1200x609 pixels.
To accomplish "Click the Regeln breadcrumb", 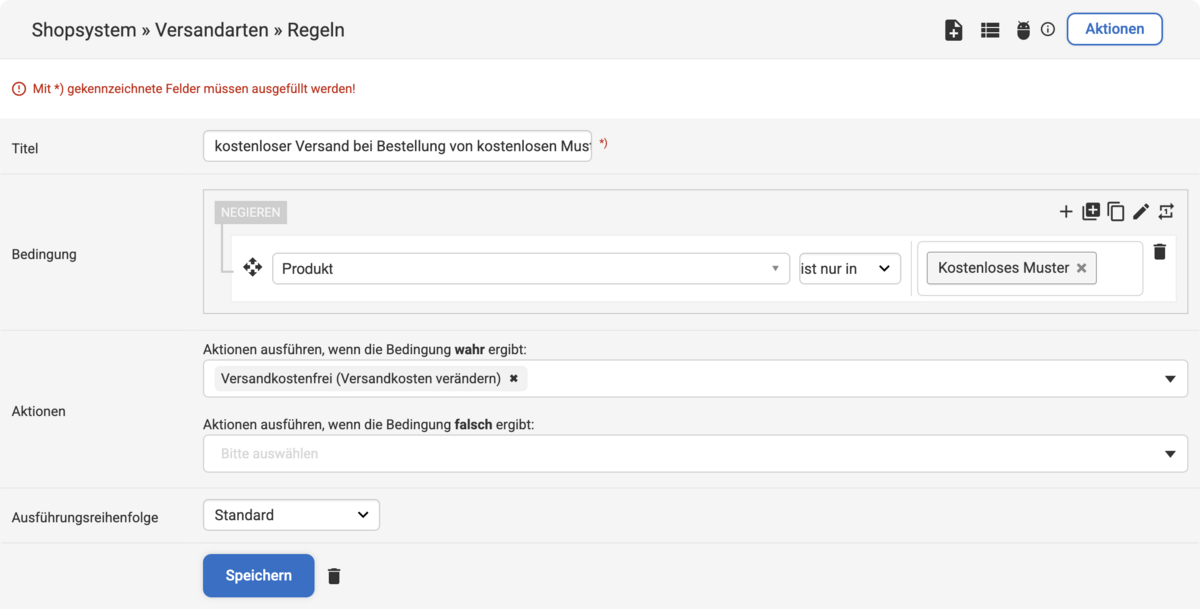I will click(316, 30).
